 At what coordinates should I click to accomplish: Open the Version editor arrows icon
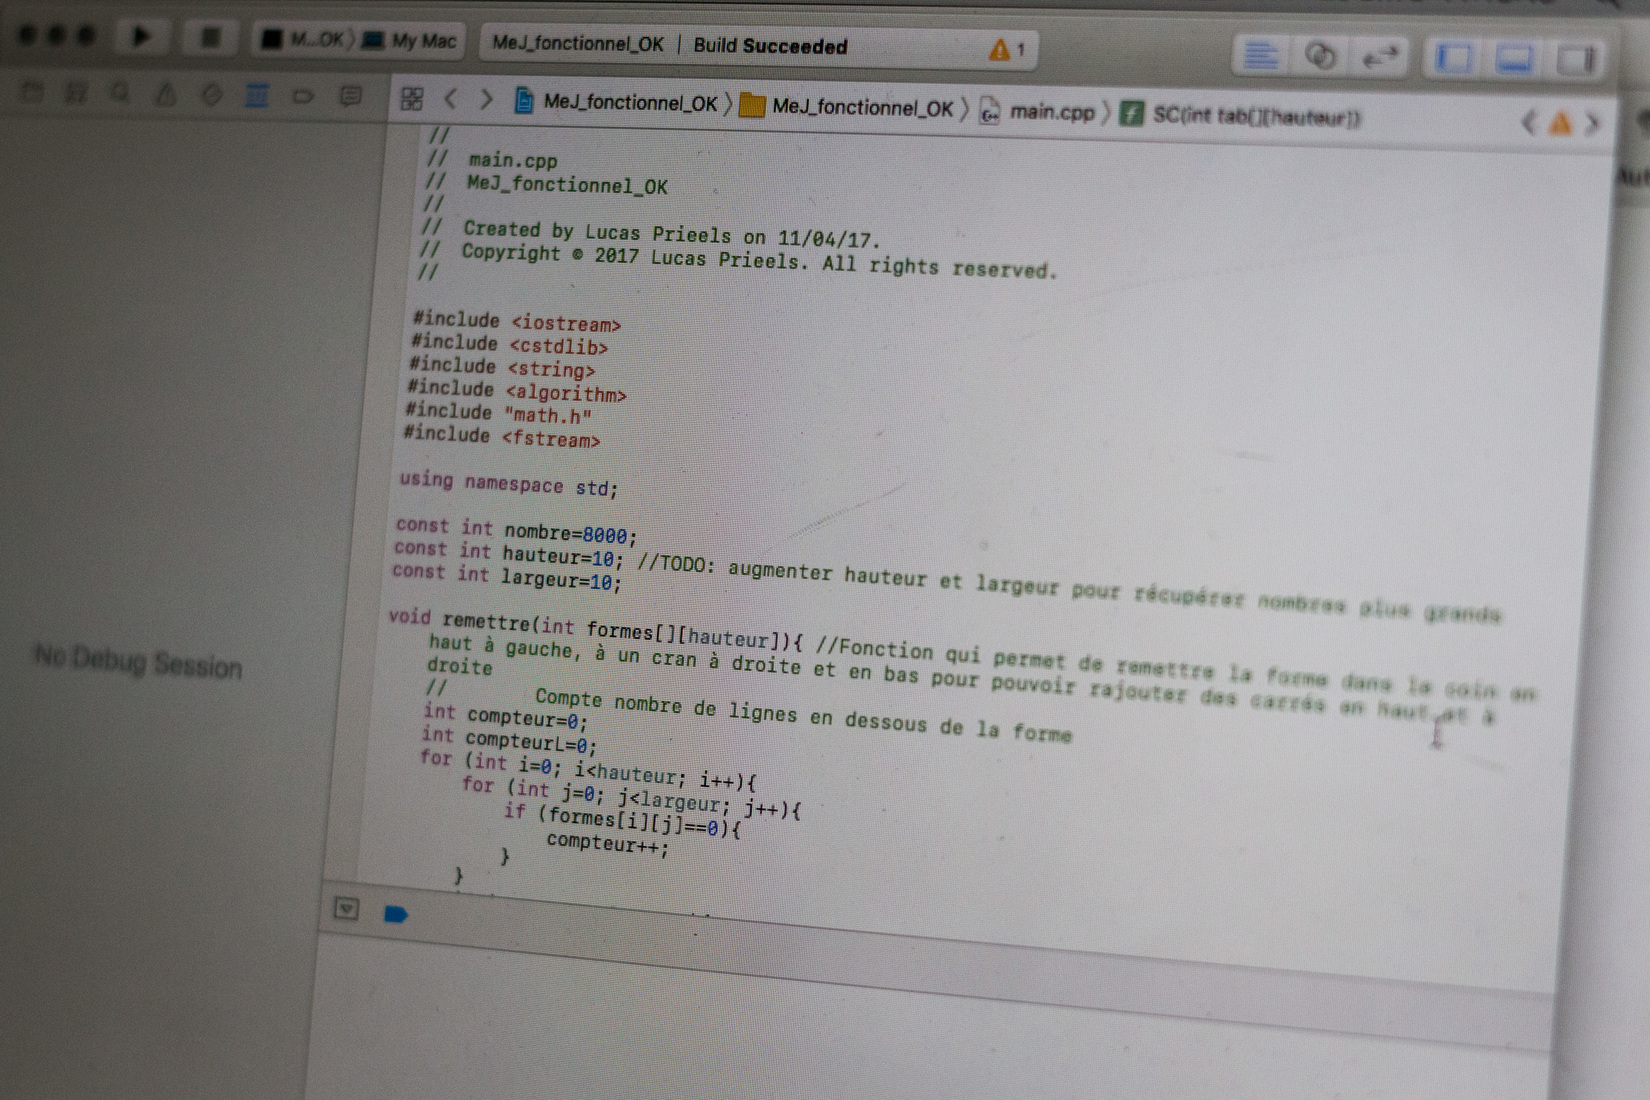[x=1380, y=57]
